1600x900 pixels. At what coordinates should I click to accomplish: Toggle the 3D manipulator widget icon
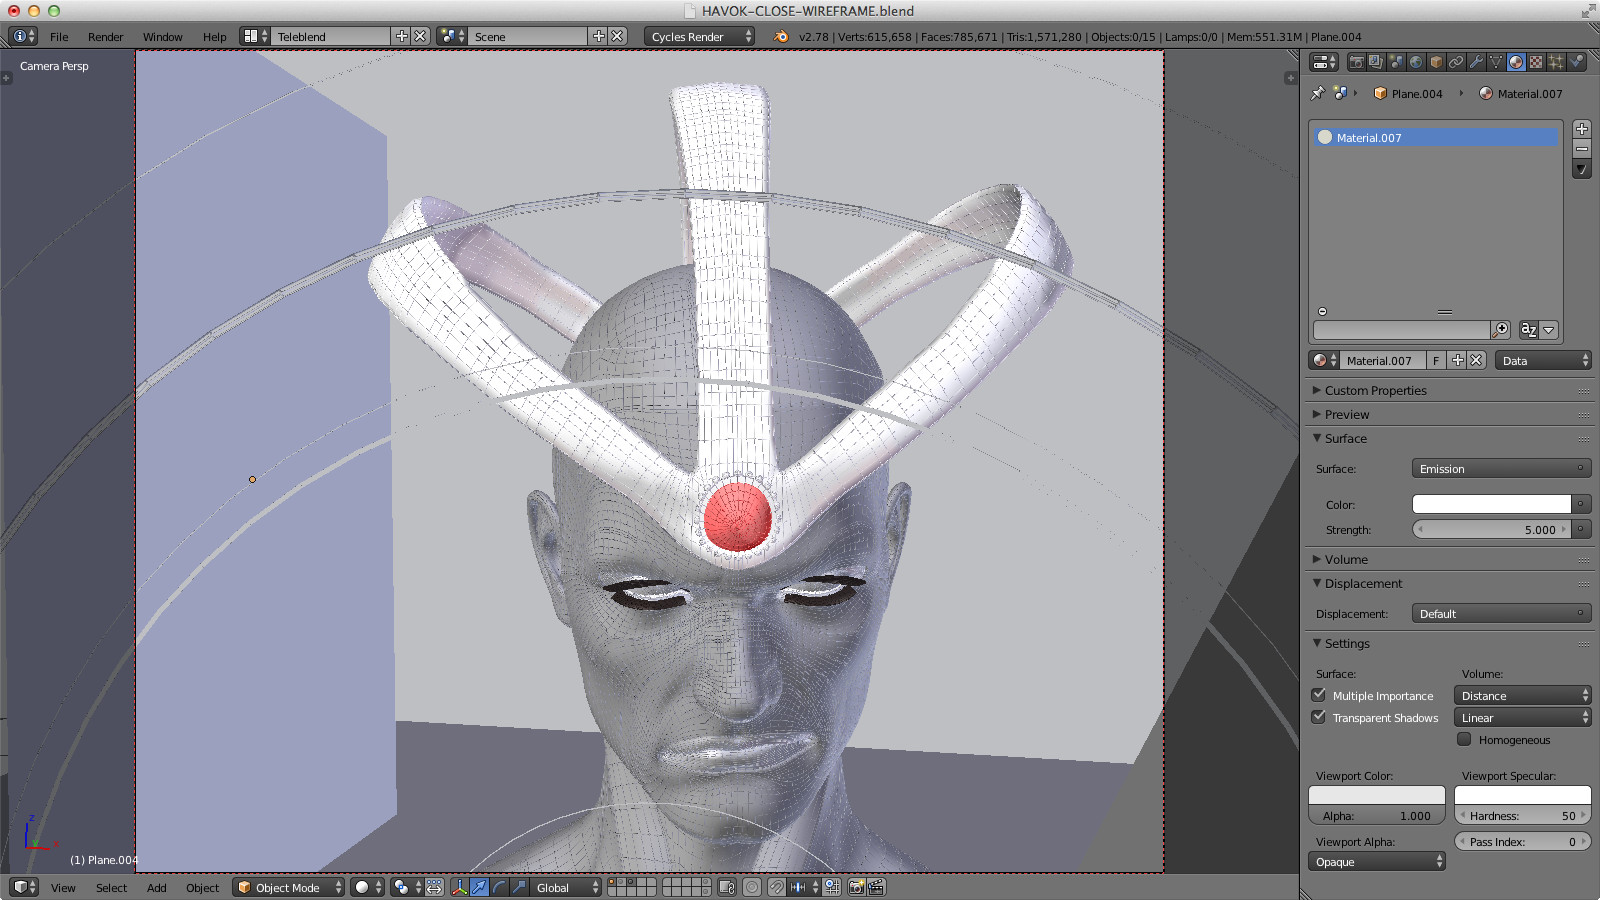click(x=459, y=887)
